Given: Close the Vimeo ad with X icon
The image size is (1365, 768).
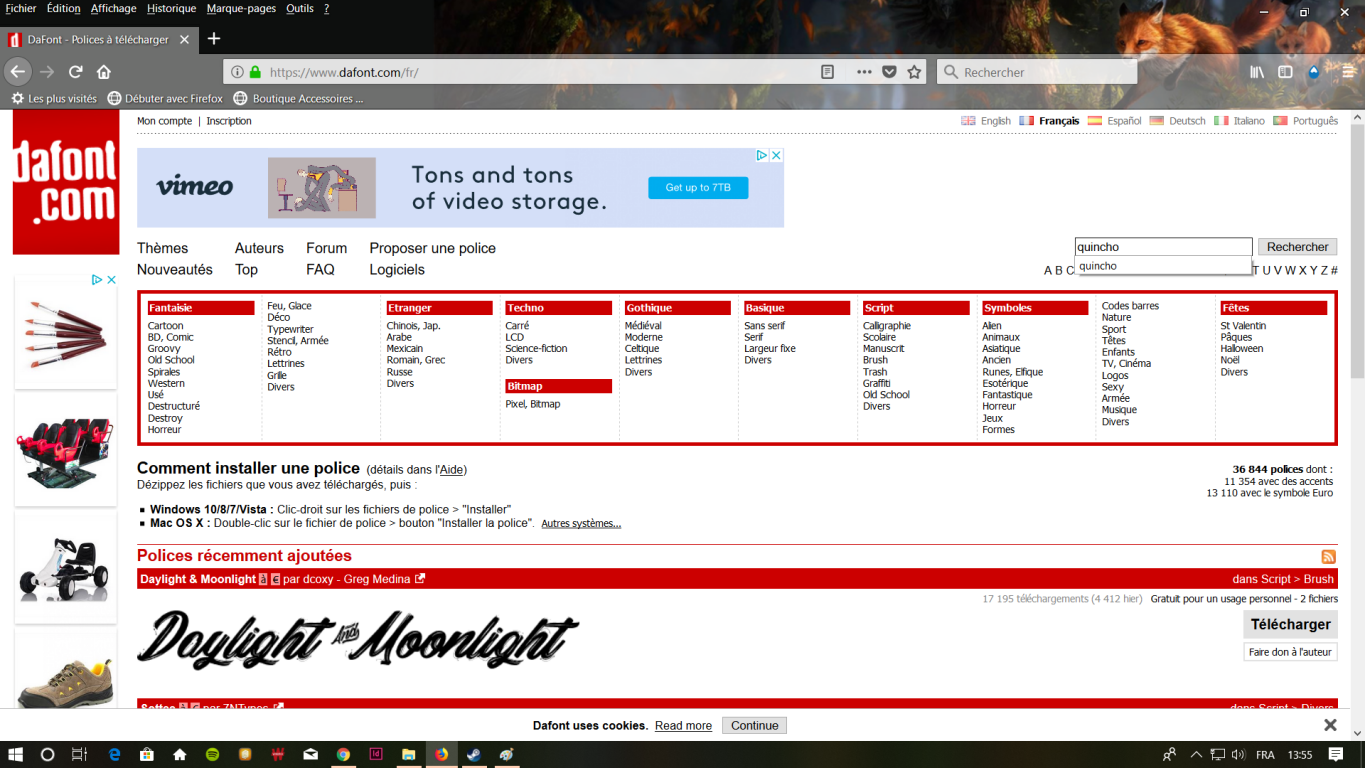Looking at the screenshot, I should pos(776,155).
